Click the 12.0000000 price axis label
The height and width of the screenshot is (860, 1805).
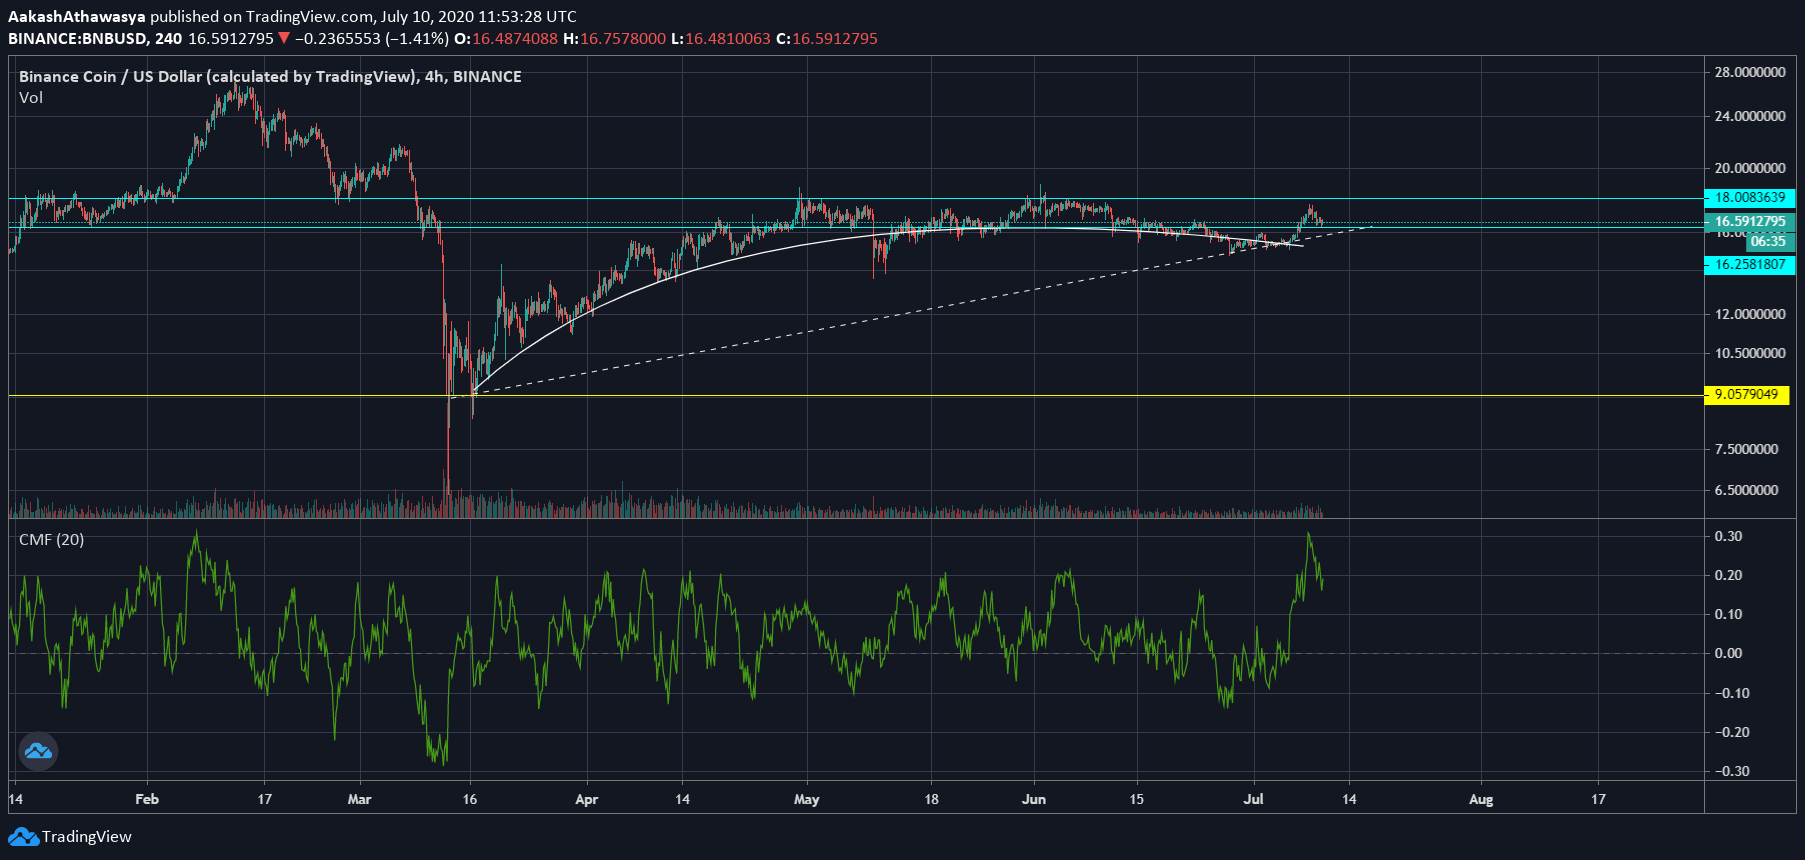tap(1750, 314)
